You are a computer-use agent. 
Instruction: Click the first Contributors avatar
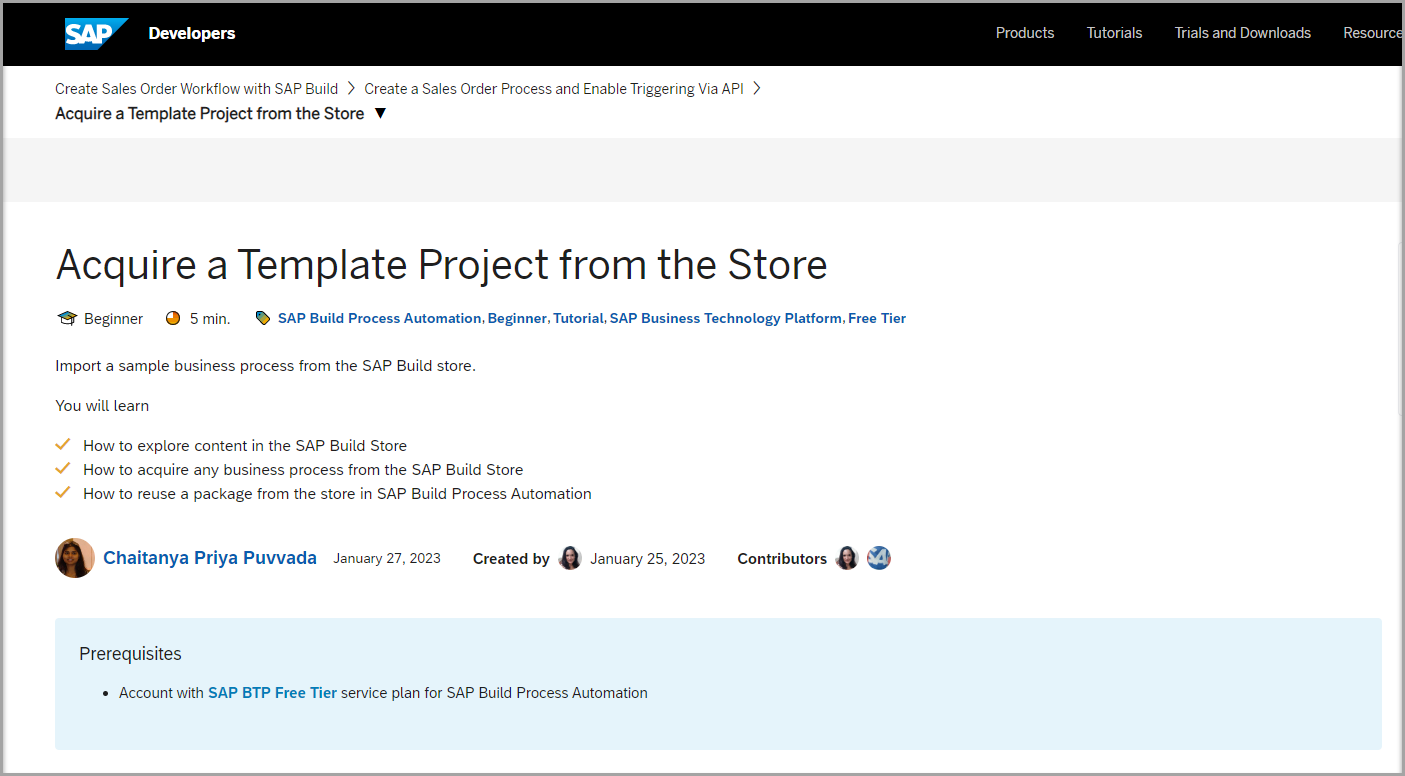[847, 558]
